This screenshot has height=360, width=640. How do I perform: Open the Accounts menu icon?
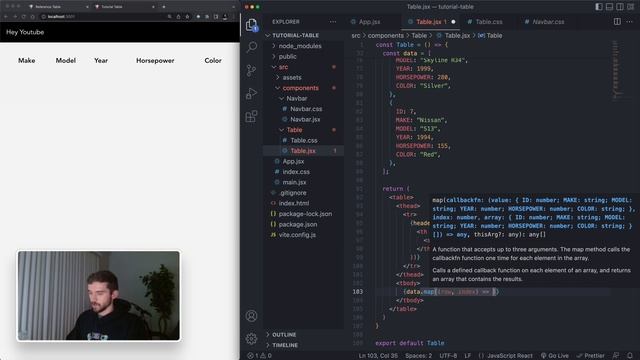[251, 316]
